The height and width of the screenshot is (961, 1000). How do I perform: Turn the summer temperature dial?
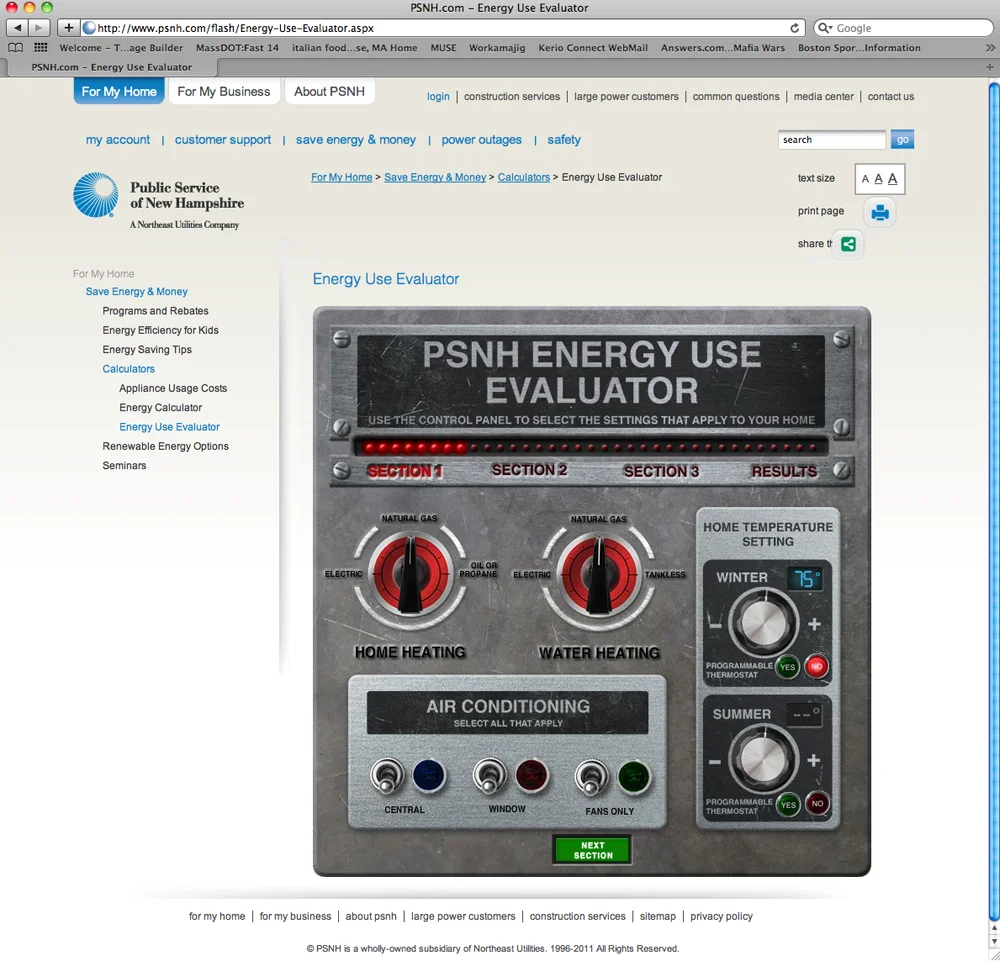click(x=763, y=760)
